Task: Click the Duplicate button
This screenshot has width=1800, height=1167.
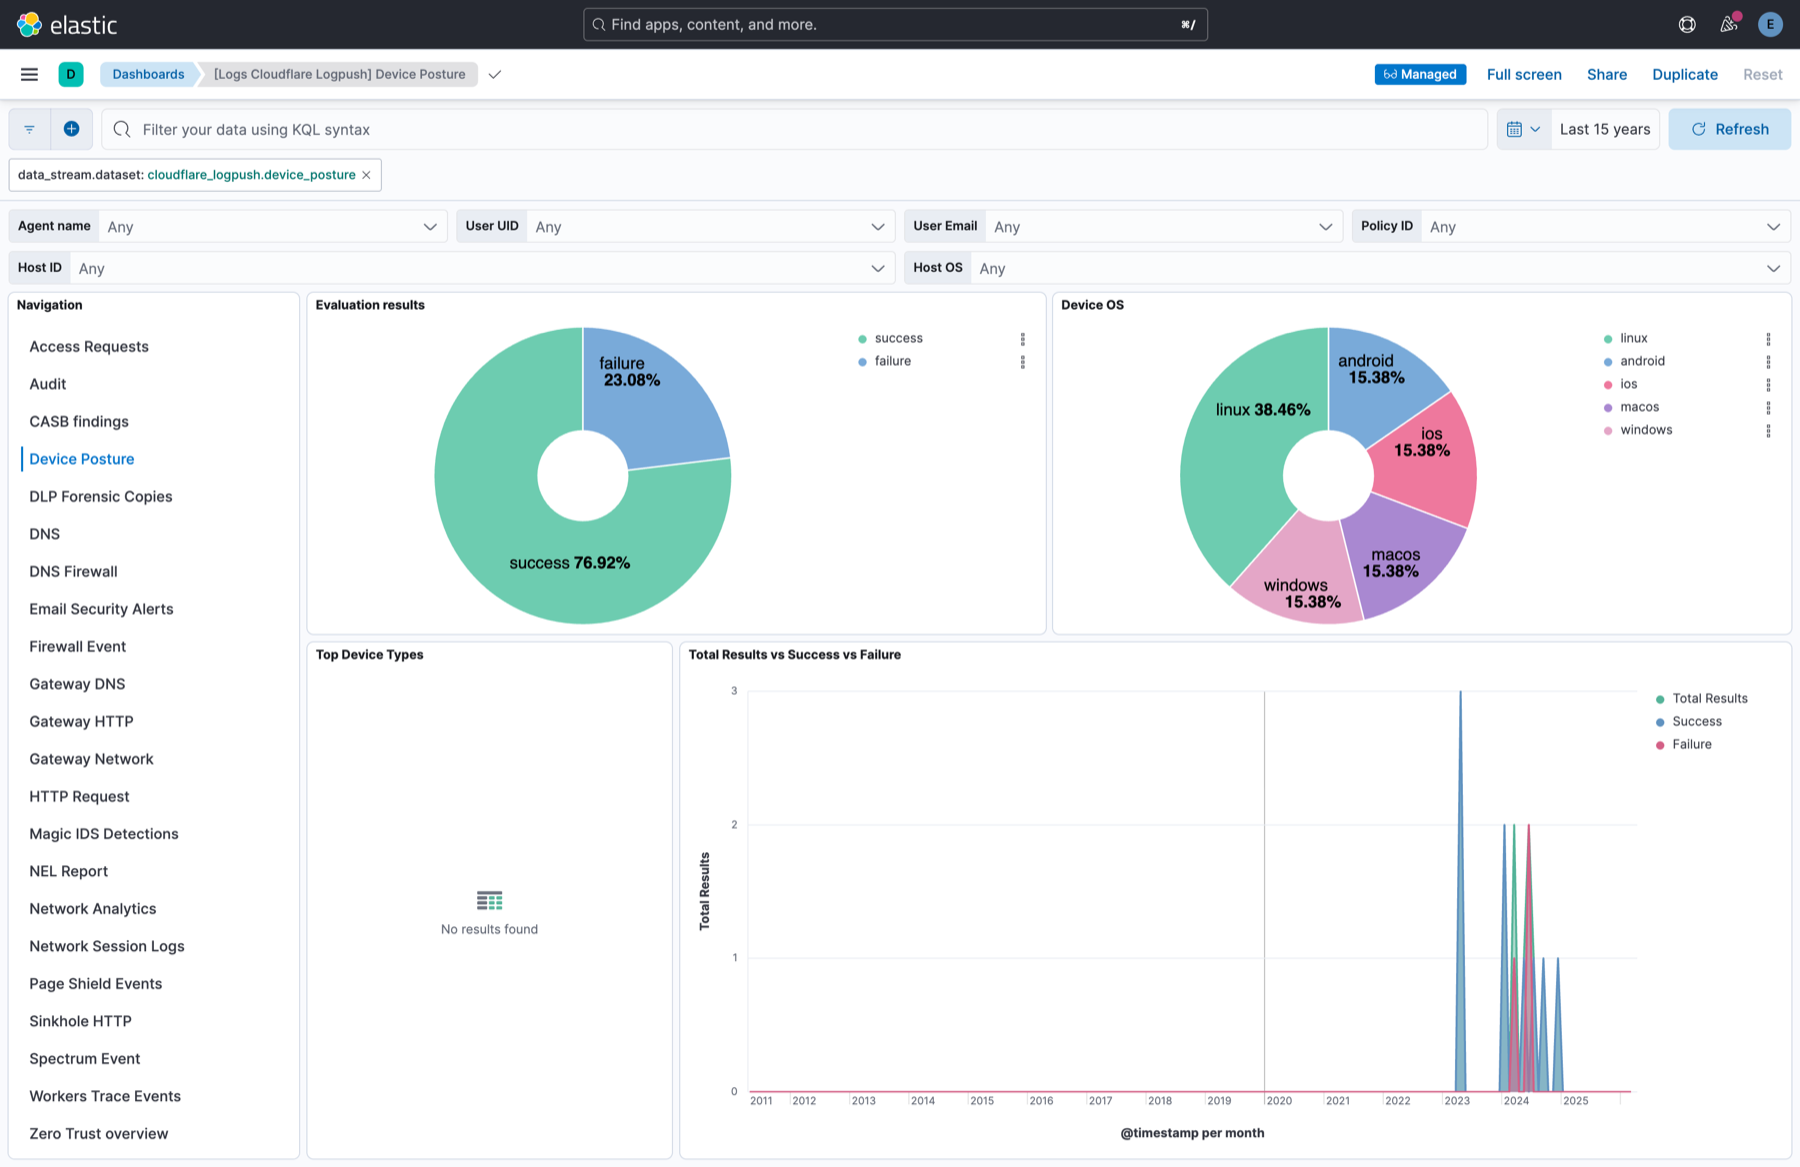Action: (1685, 74)
